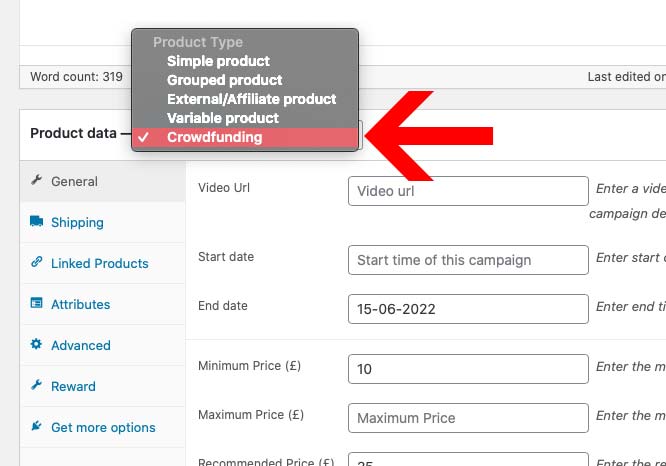Go to the Linked Products section
This screenshot has width=666, height=466.
coord(102,263)
